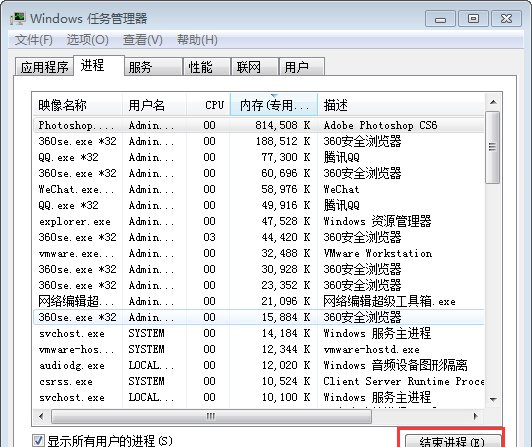The height and width of the screenshot is (447, 532).
Task: Click description vmware-hostd.exe
Action: click(x=372, y=349)
